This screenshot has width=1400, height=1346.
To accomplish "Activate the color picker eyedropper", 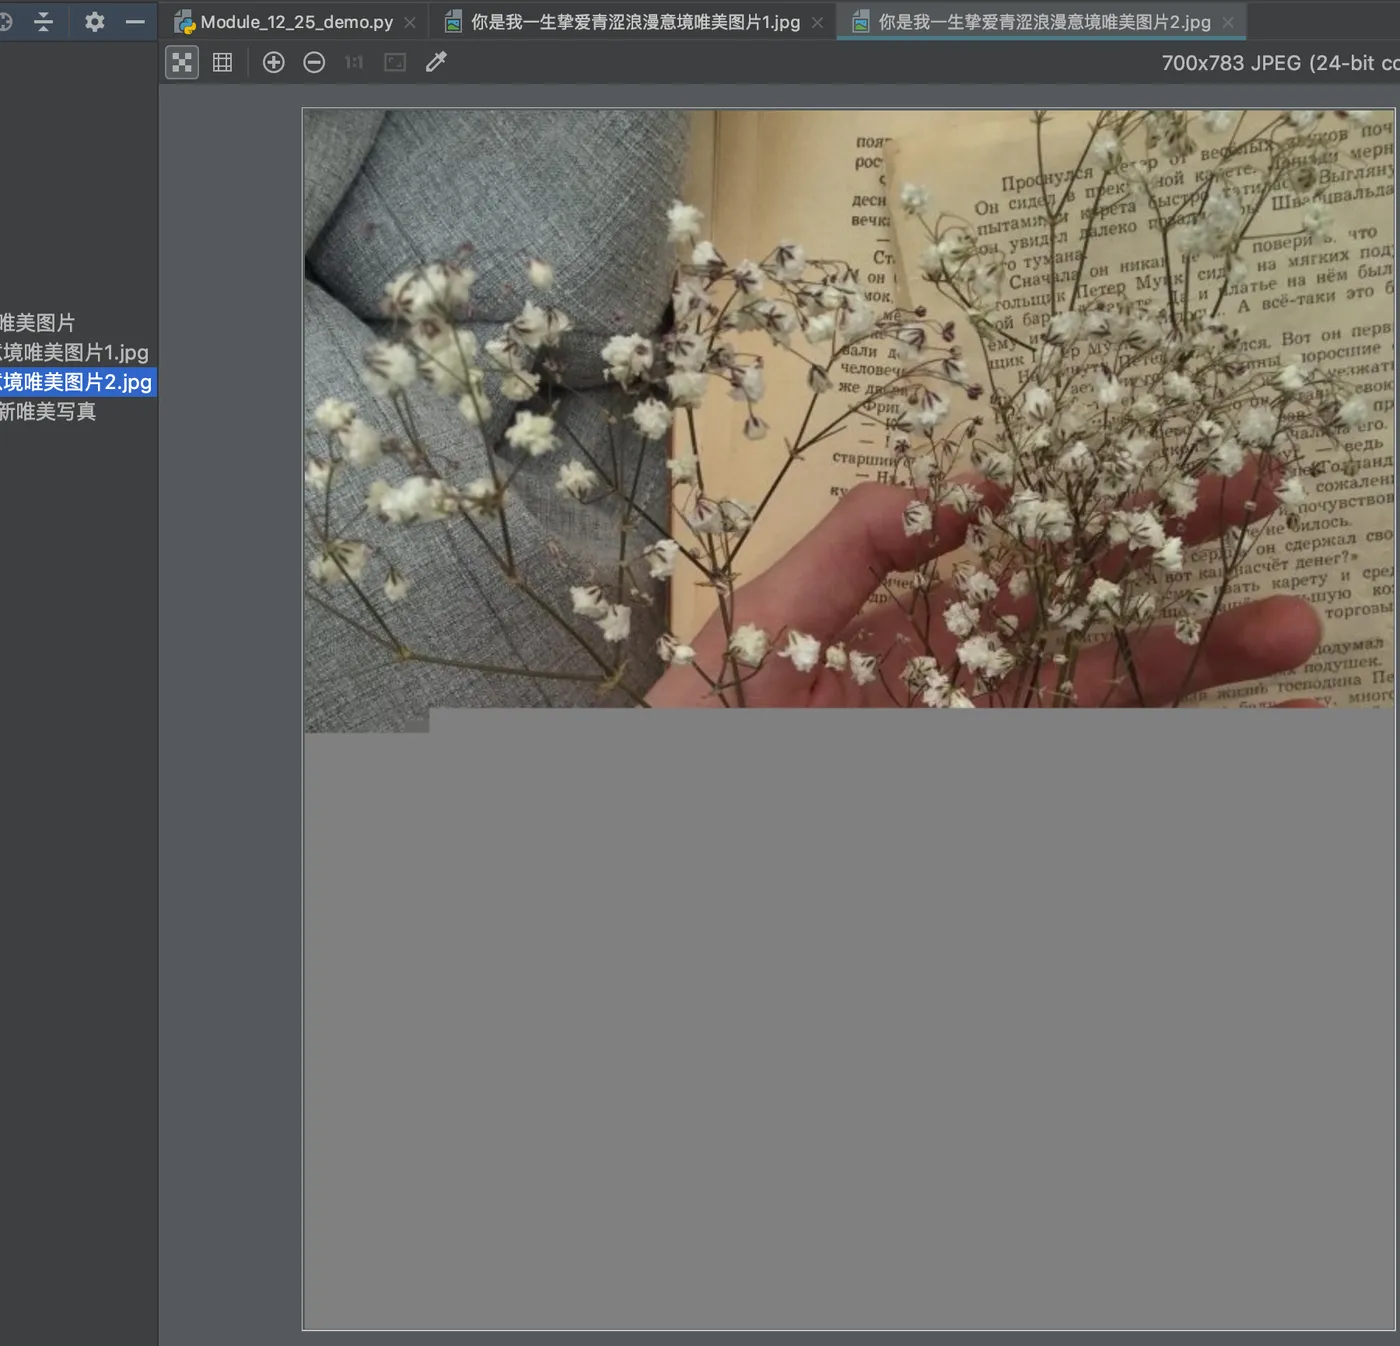I will click(x=436, y=63).
